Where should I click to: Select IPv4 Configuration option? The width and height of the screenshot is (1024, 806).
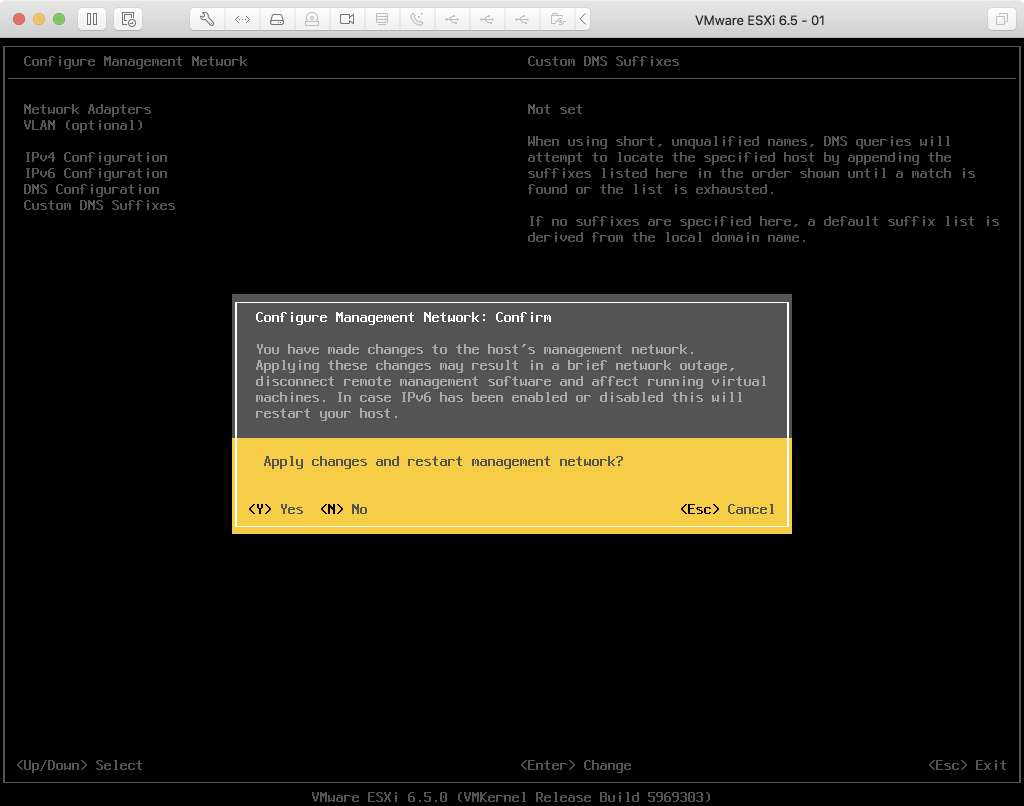(95, 157)
